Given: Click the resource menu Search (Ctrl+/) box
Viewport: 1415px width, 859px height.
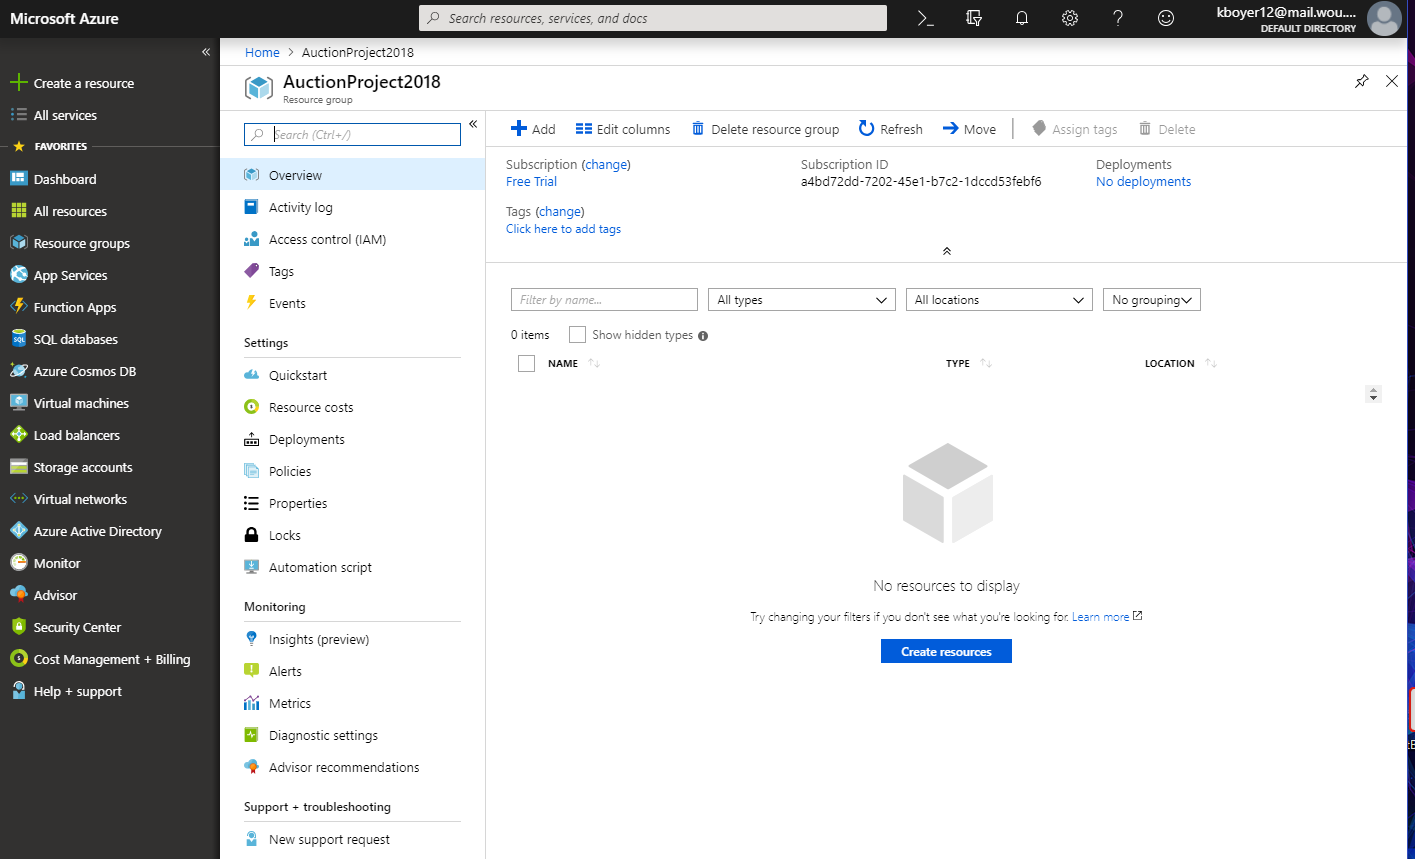Looking at the screenshot, I should coord(353,134).
